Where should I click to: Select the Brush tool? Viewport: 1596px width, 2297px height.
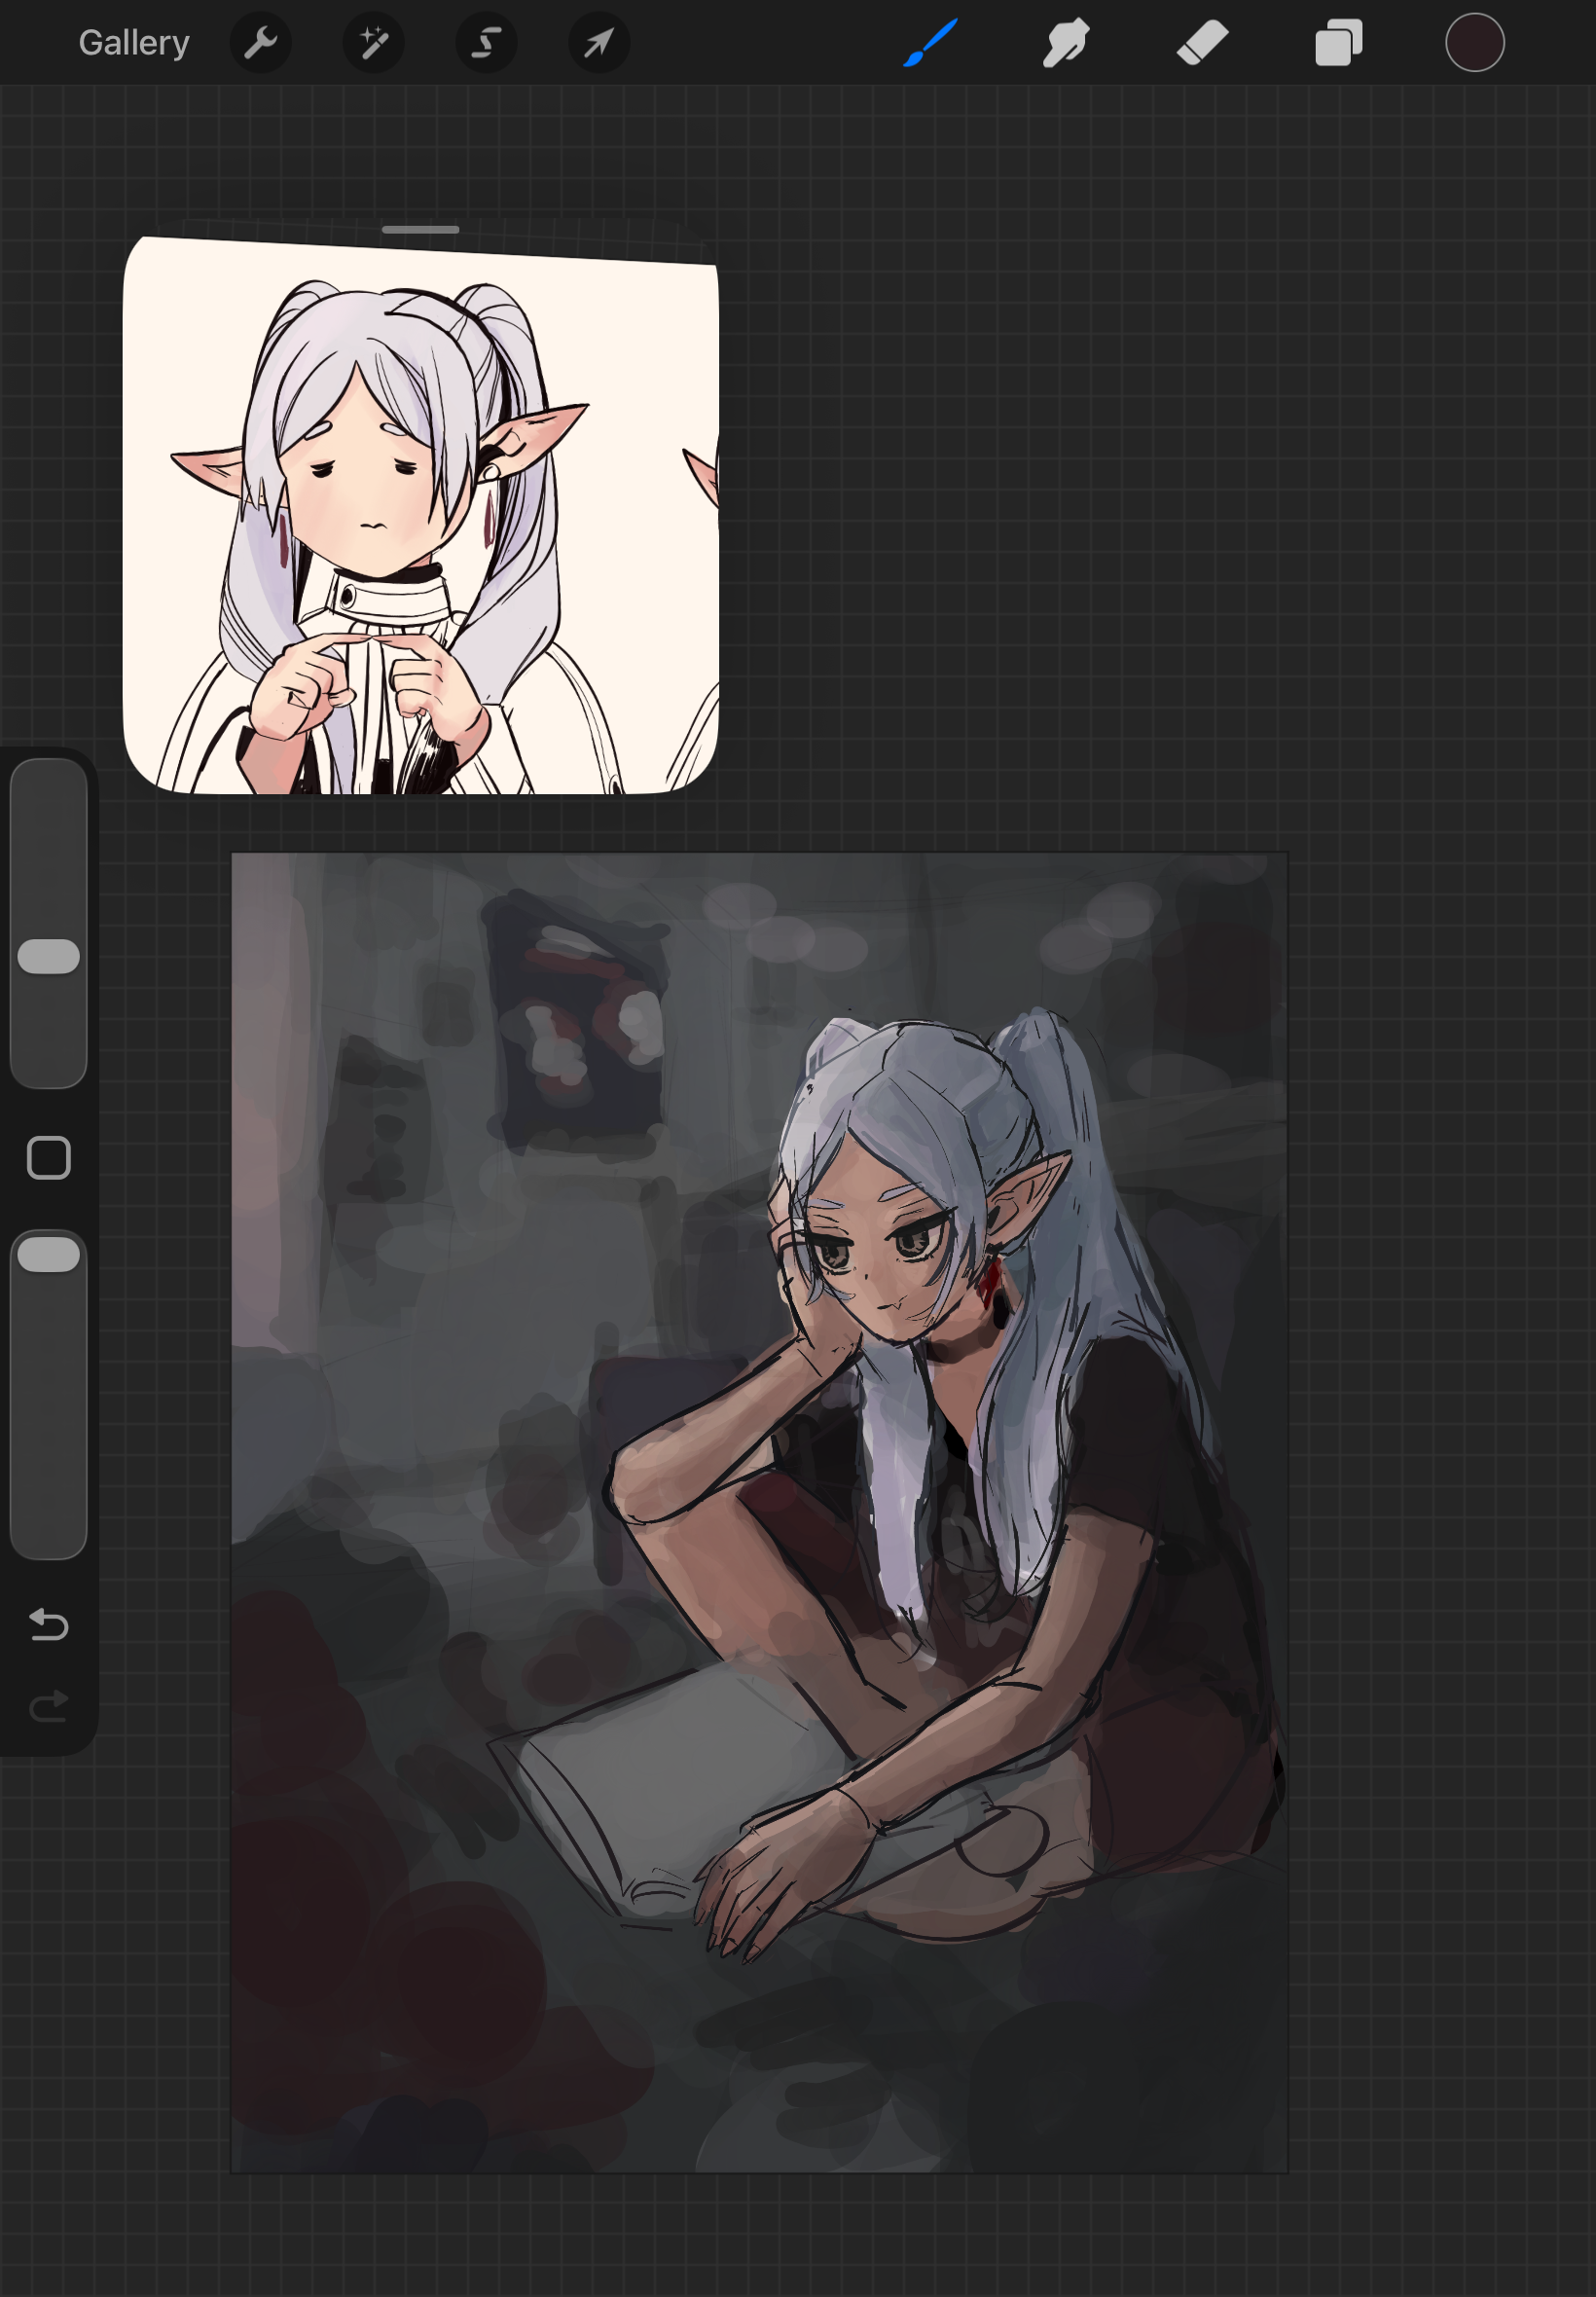point(931,43)
